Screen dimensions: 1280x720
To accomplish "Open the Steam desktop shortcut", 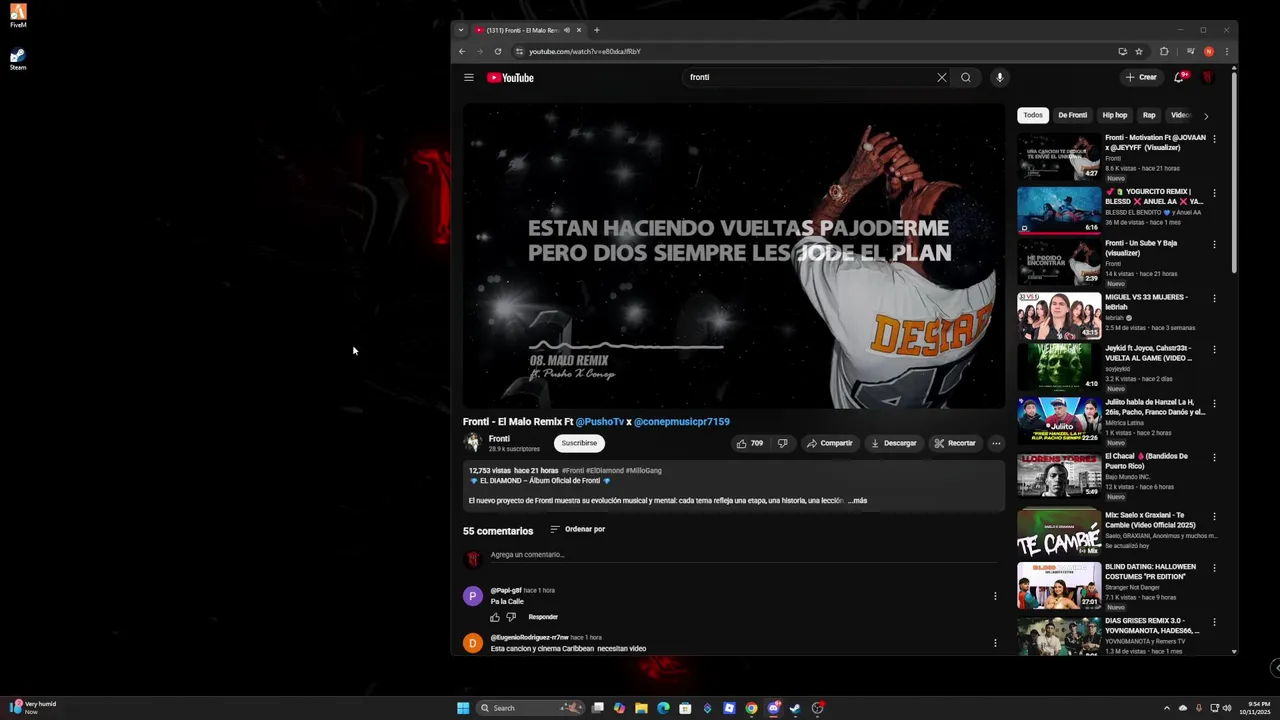I will (18, 59).
